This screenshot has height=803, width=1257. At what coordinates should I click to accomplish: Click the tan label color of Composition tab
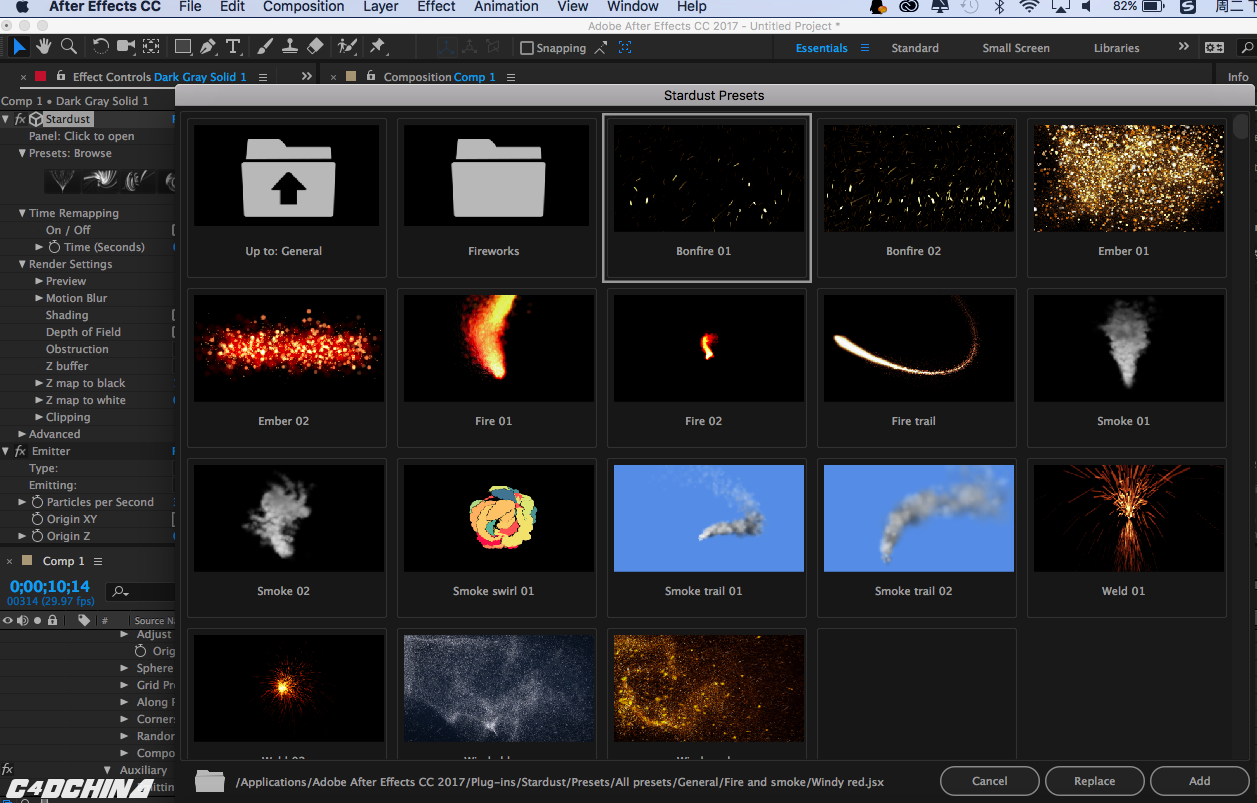point(351,76)
